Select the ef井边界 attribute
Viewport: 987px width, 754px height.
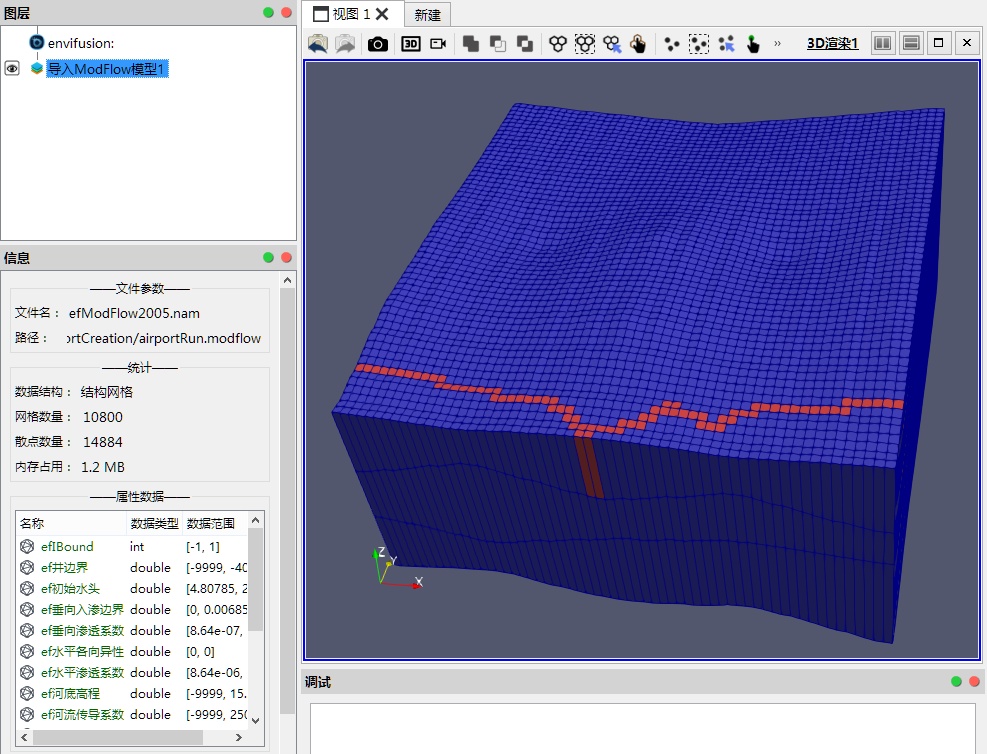[64, 568]
